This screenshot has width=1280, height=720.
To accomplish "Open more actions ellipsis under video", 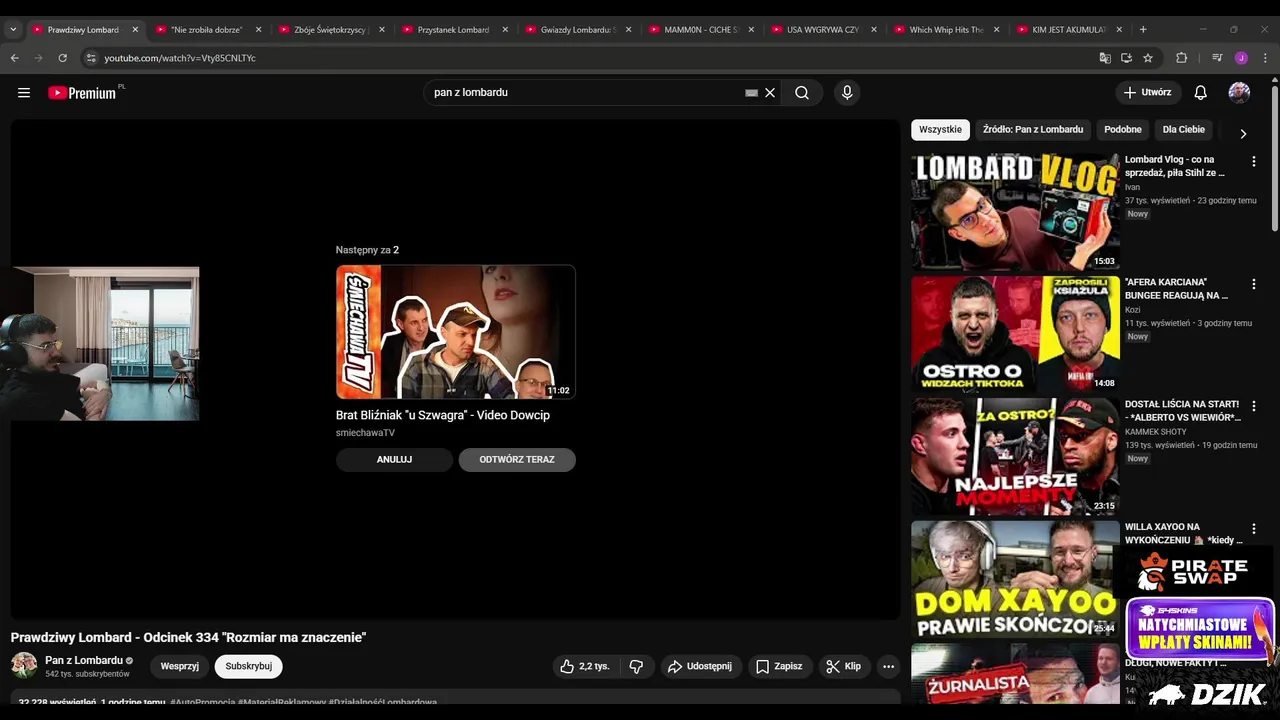I will pos(888,666).
